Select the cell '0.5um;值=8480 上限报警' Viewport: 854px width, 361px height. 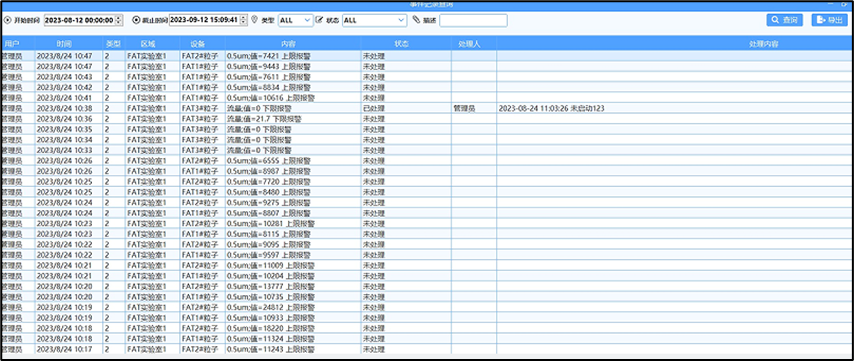[x=293, y=192]
